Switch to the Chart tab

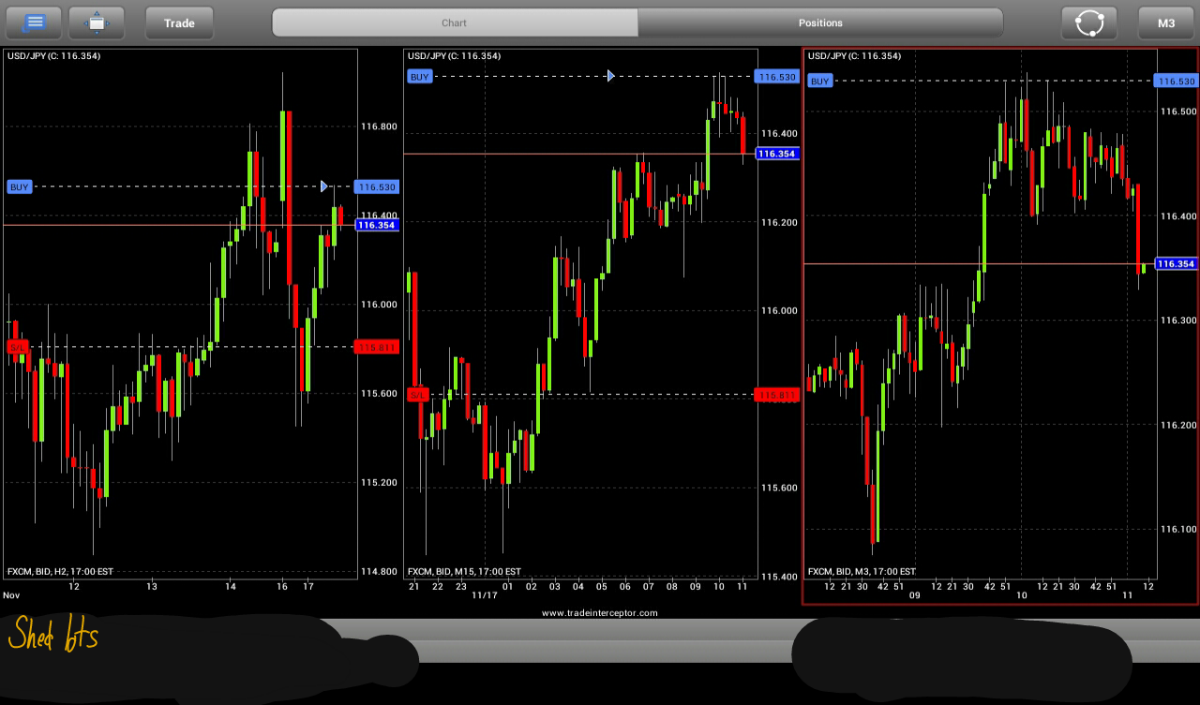tap(454, 22)
